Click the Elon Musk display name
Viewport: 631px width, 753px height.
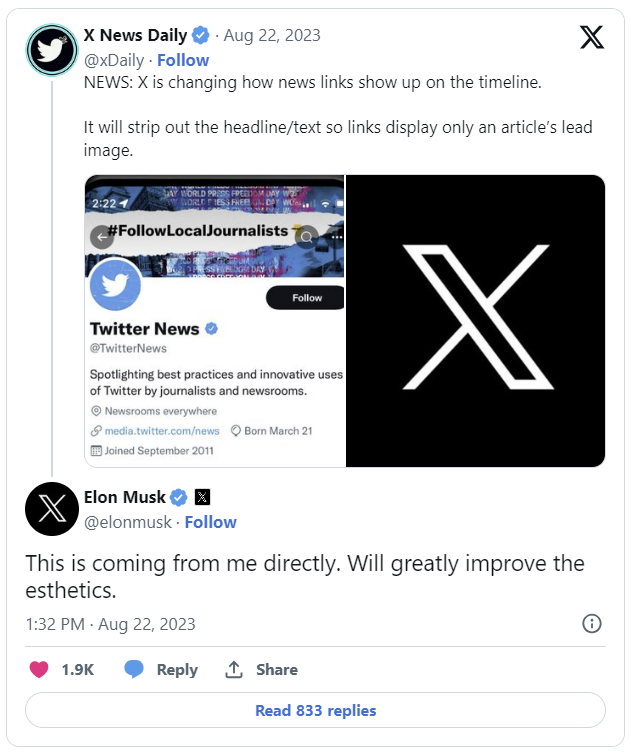point(125,497)
